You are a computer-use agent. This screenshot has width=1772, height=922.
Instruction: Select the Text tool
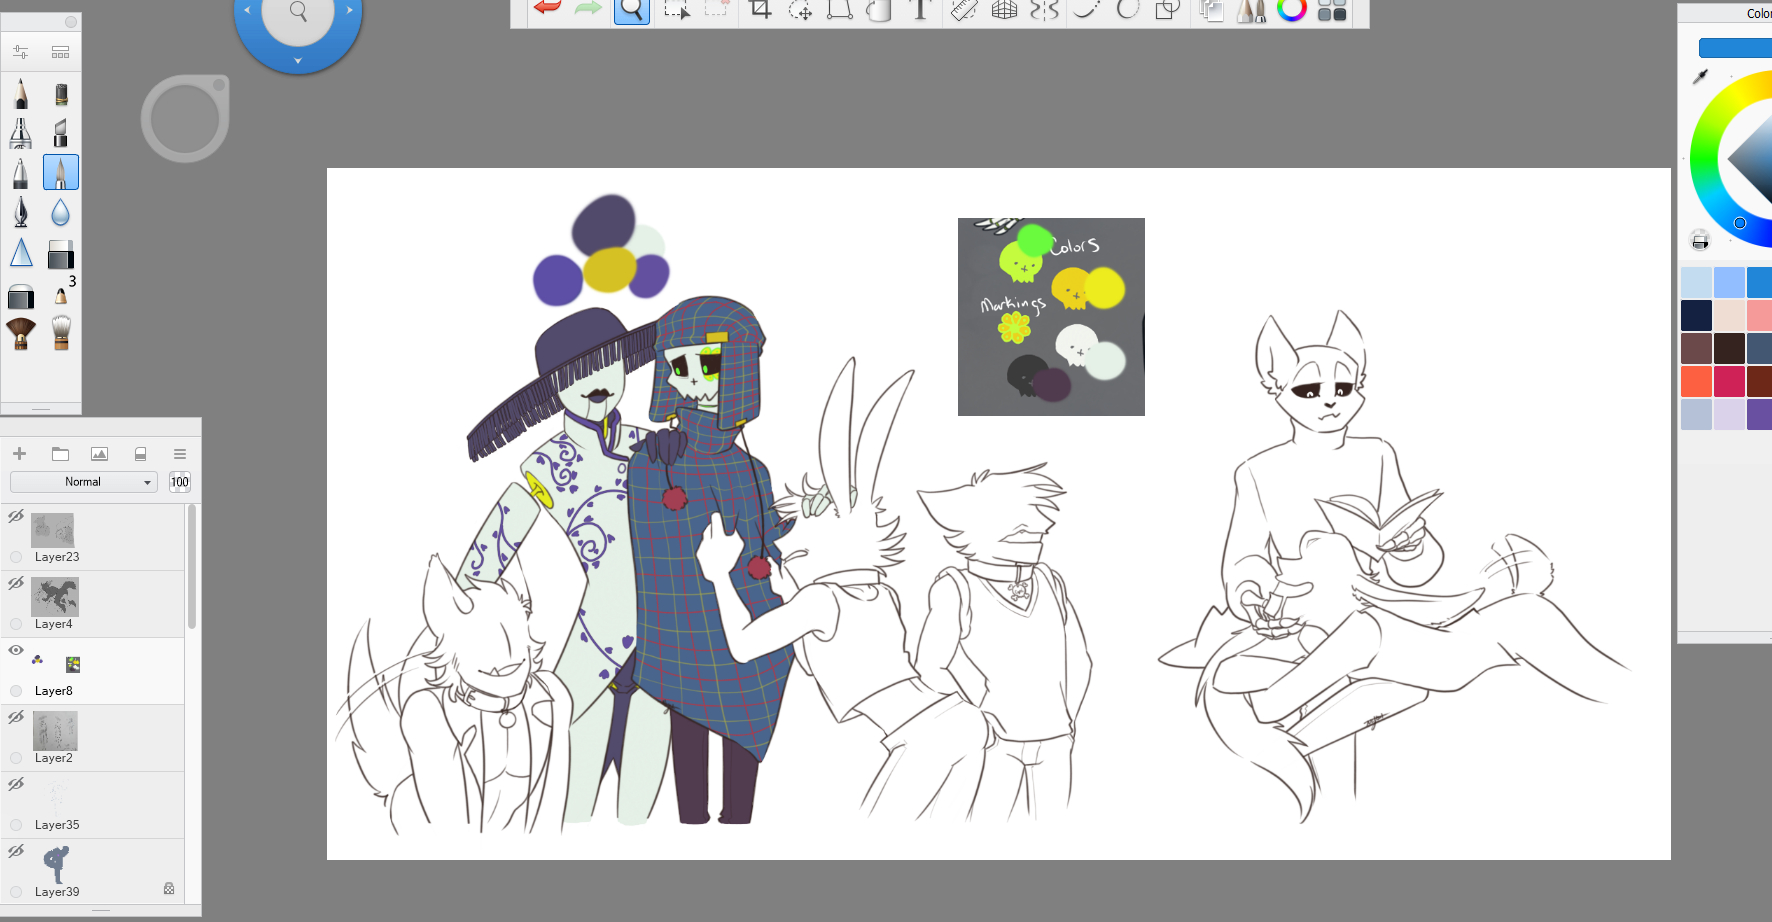[919, 10]
